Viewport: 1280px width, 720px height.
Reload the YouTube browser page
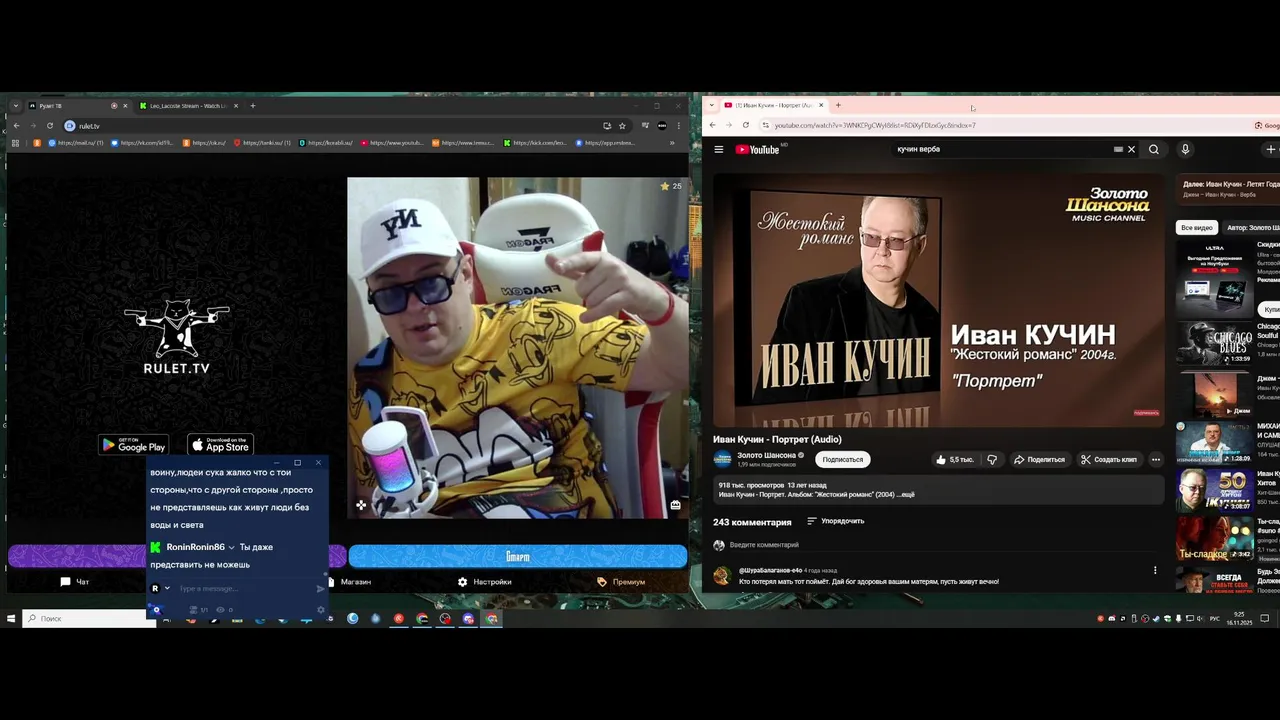[745, 125]
